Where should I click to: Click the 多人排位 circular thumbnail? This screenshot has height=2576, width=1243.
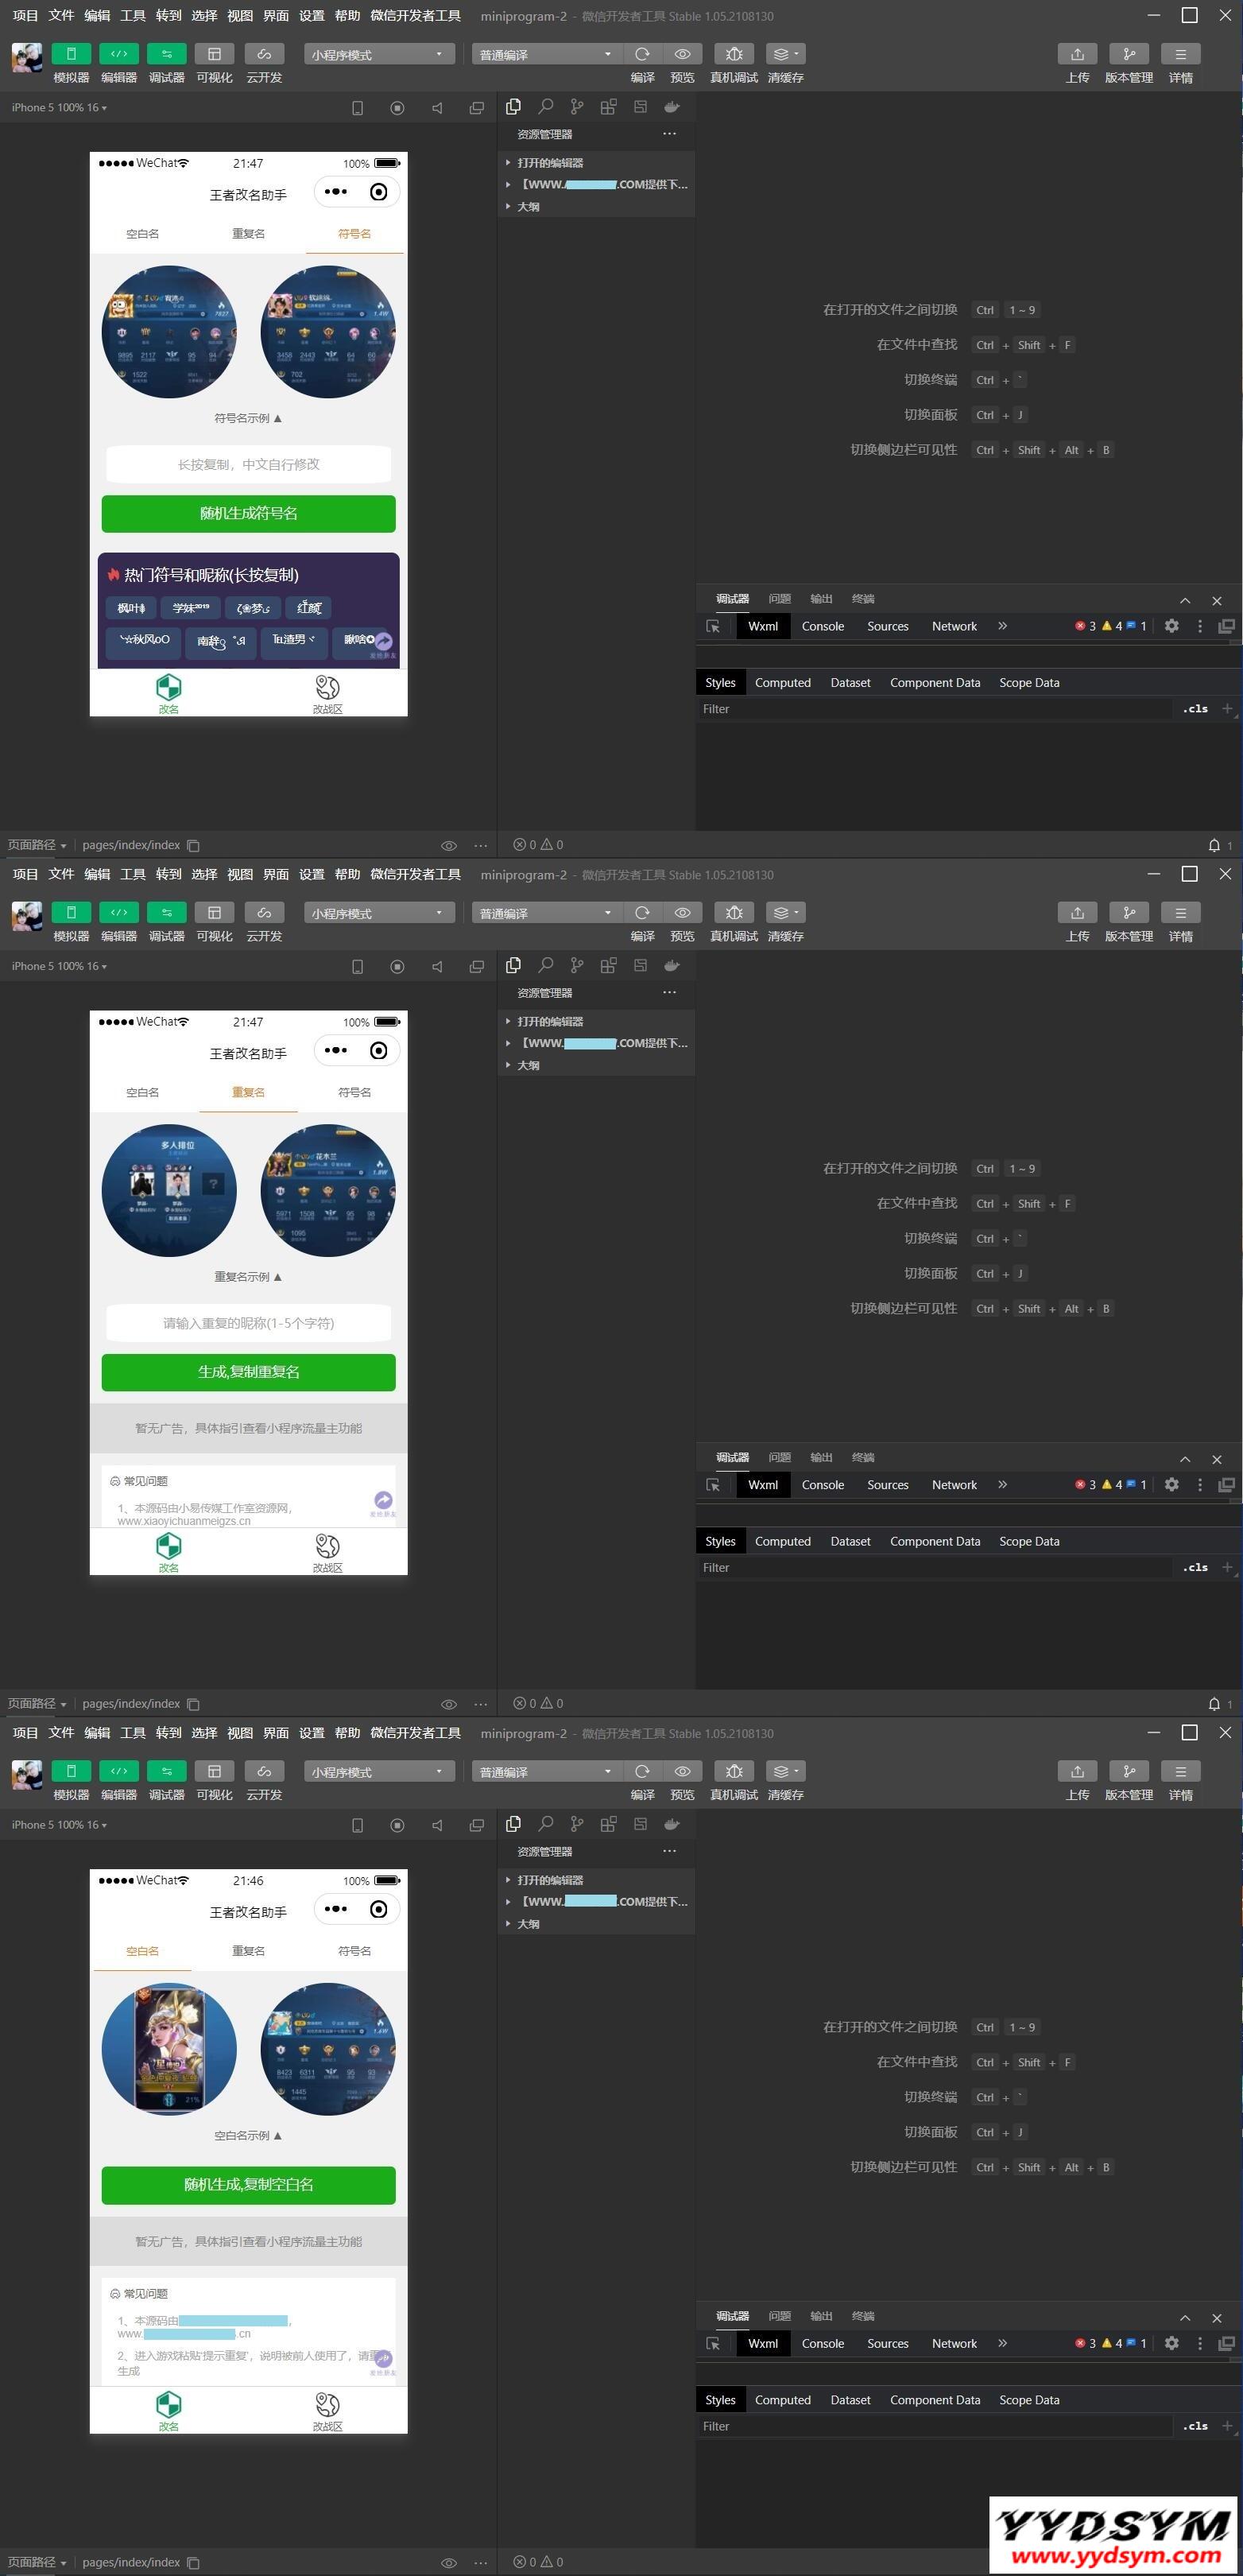[x=169, y=1190]
